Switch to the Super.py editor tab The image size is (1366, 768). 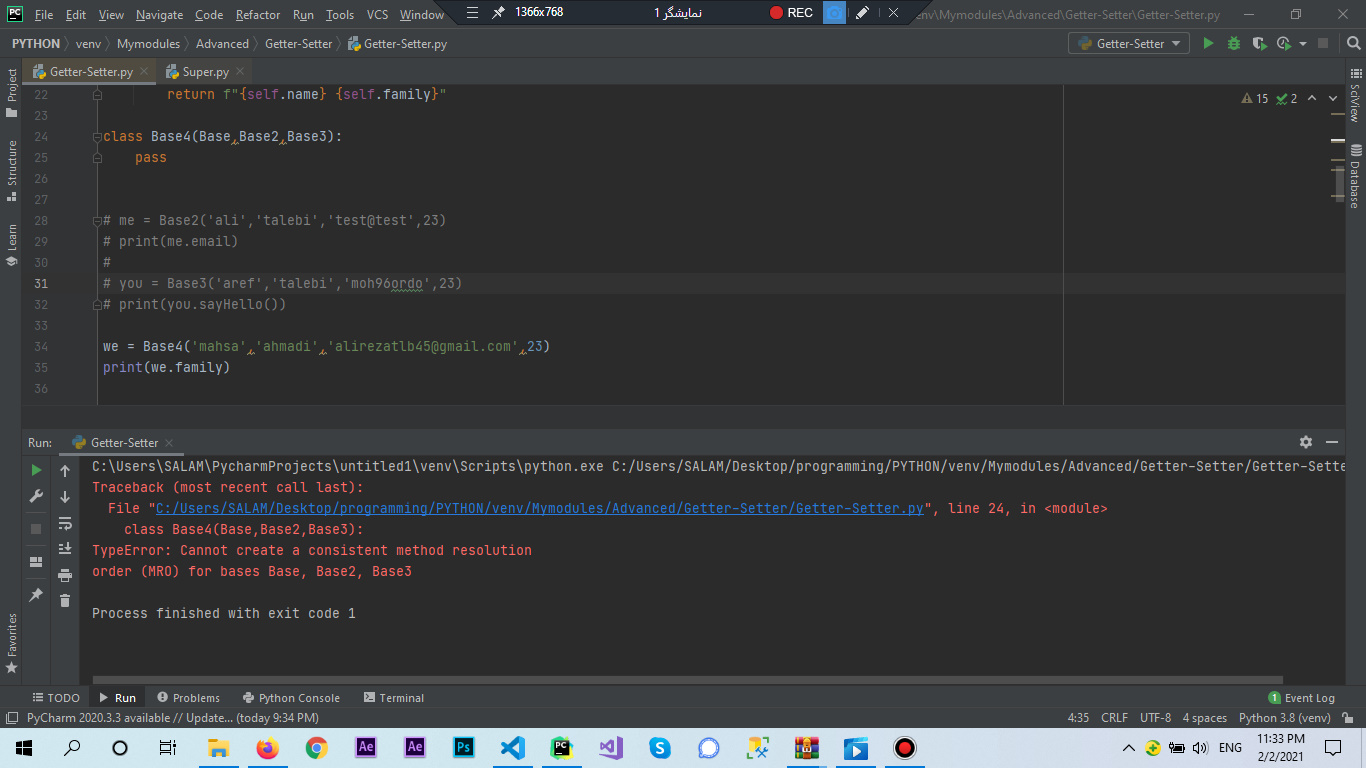coord(205,72)
